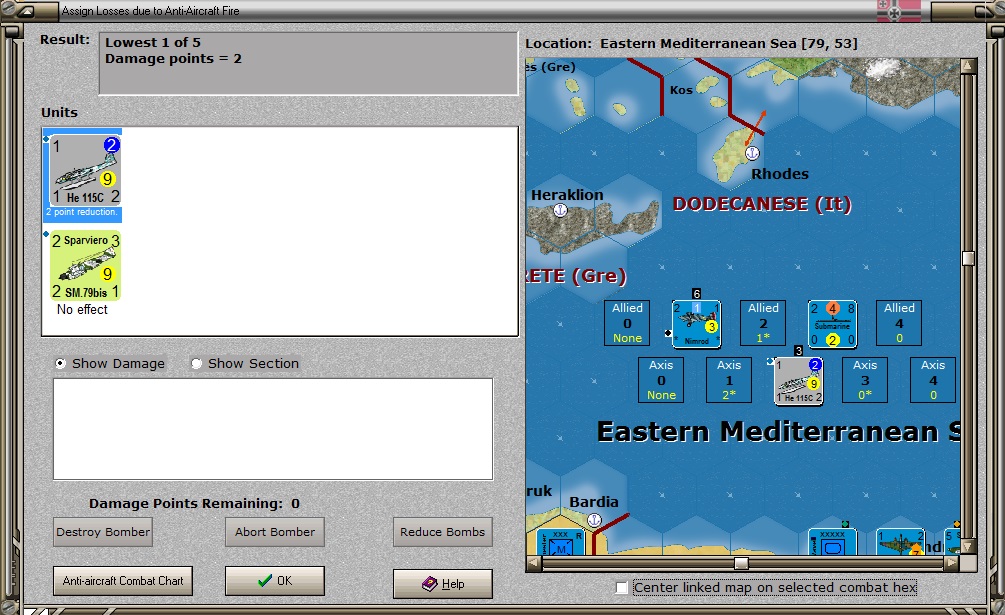Select the Allied 0 None sea box
The width and height of the screenshot is (1005, 615).
tap(627, 323)
